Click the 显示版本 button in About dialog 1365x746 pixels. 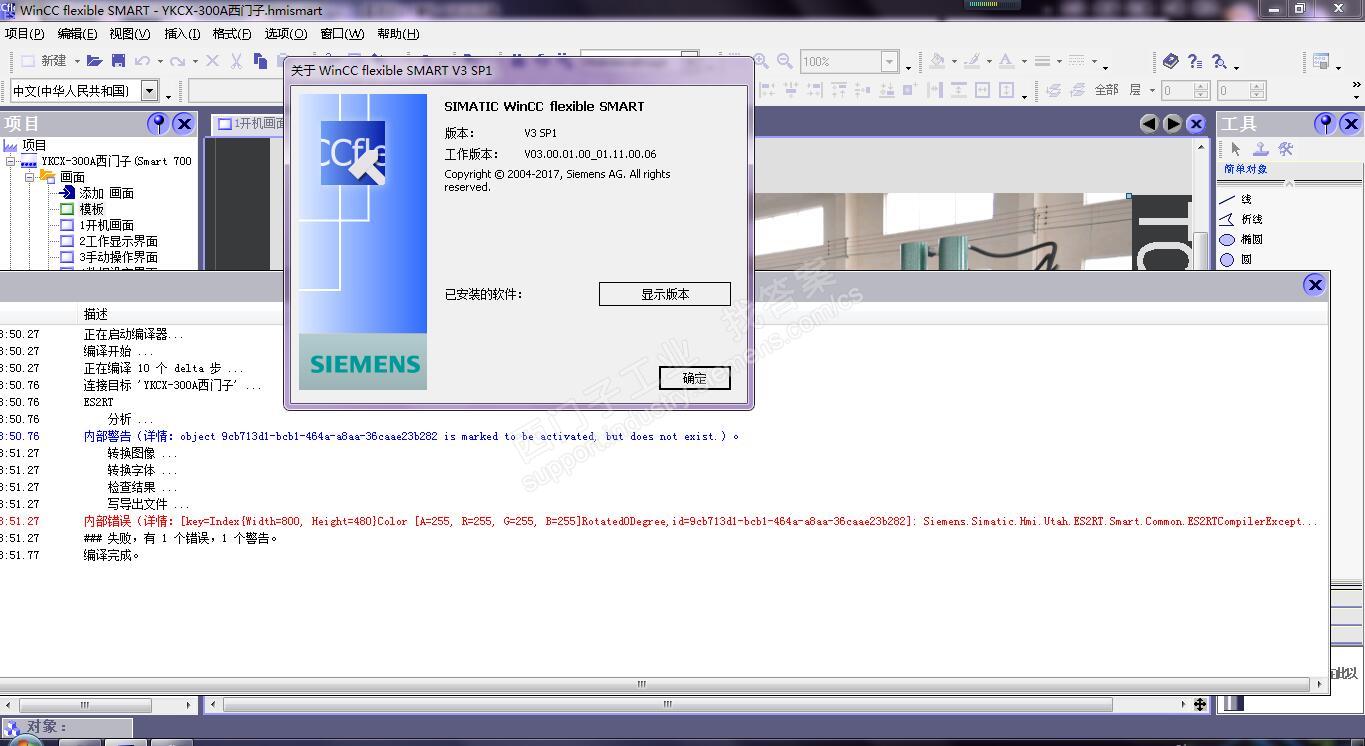click(665, 294)
